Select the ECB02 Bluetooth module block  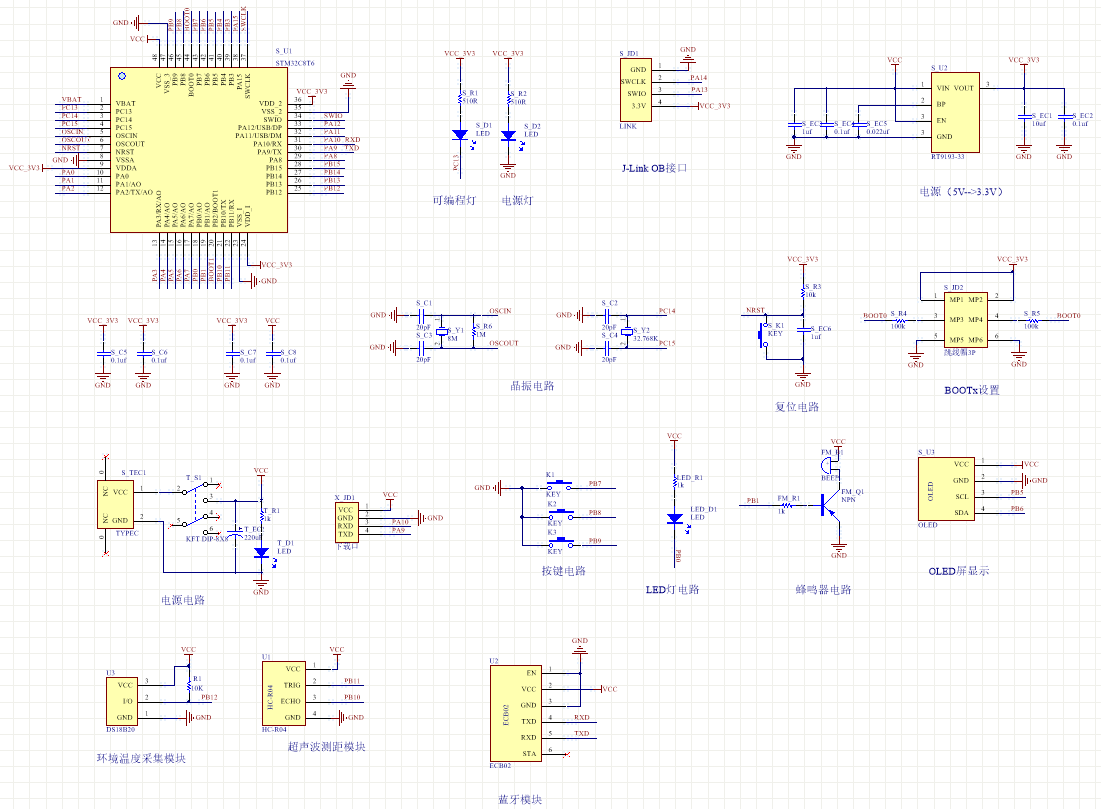(513, 712)
